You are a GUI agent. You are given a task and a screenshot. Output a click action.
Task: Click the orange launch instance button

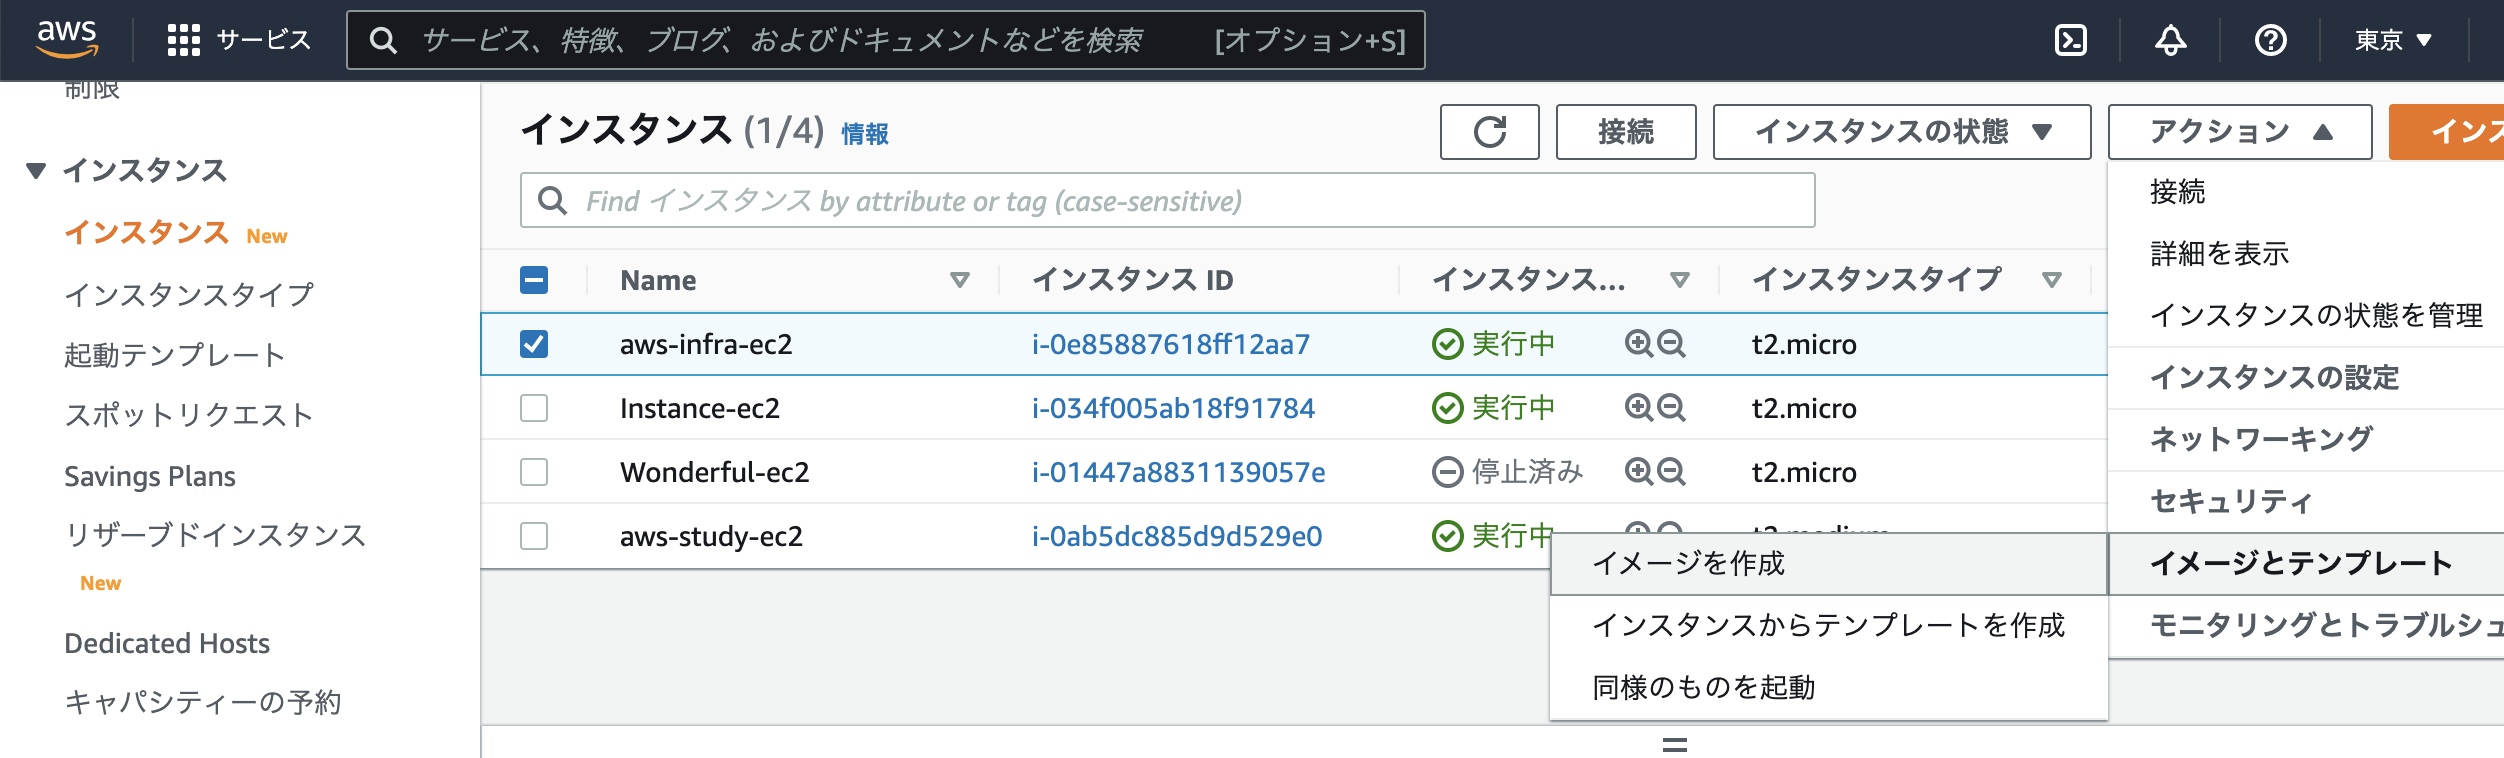(x=2446, y=132)
